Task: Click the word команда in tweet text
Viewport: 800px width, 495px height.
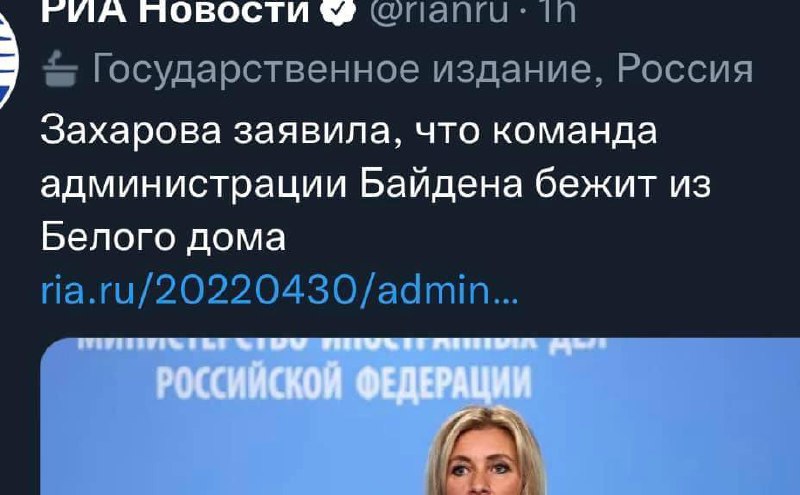Action: [x=574, y=132]
